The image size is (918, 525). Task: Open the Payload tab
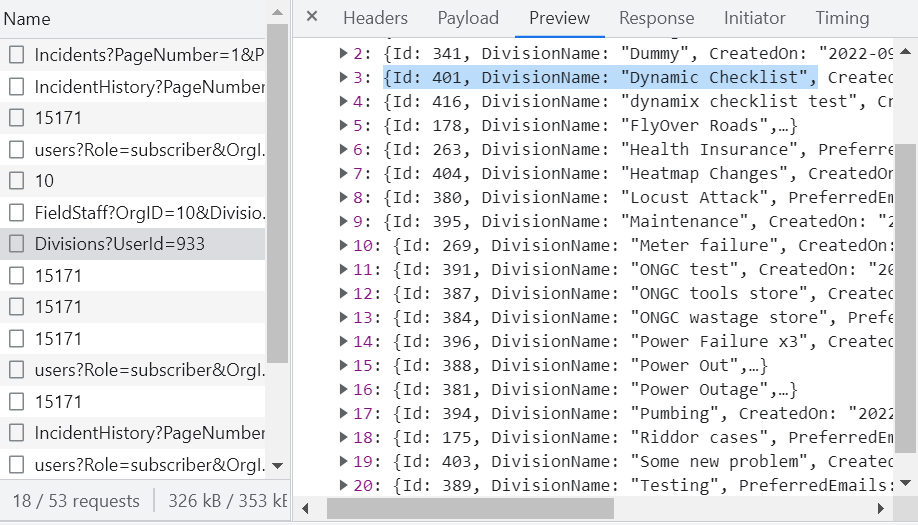coord(468,18)
